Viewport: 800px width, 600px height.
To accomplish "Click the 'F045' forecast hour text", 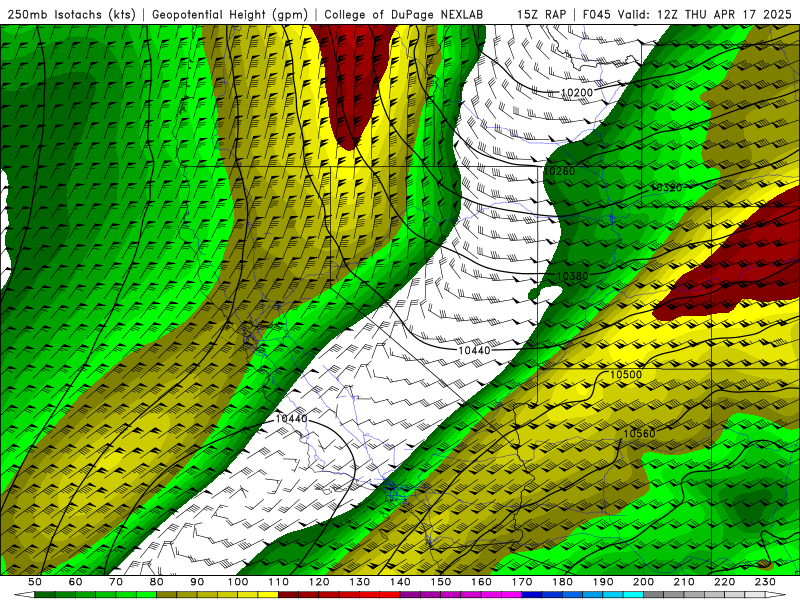I will (x=596, y=14).
